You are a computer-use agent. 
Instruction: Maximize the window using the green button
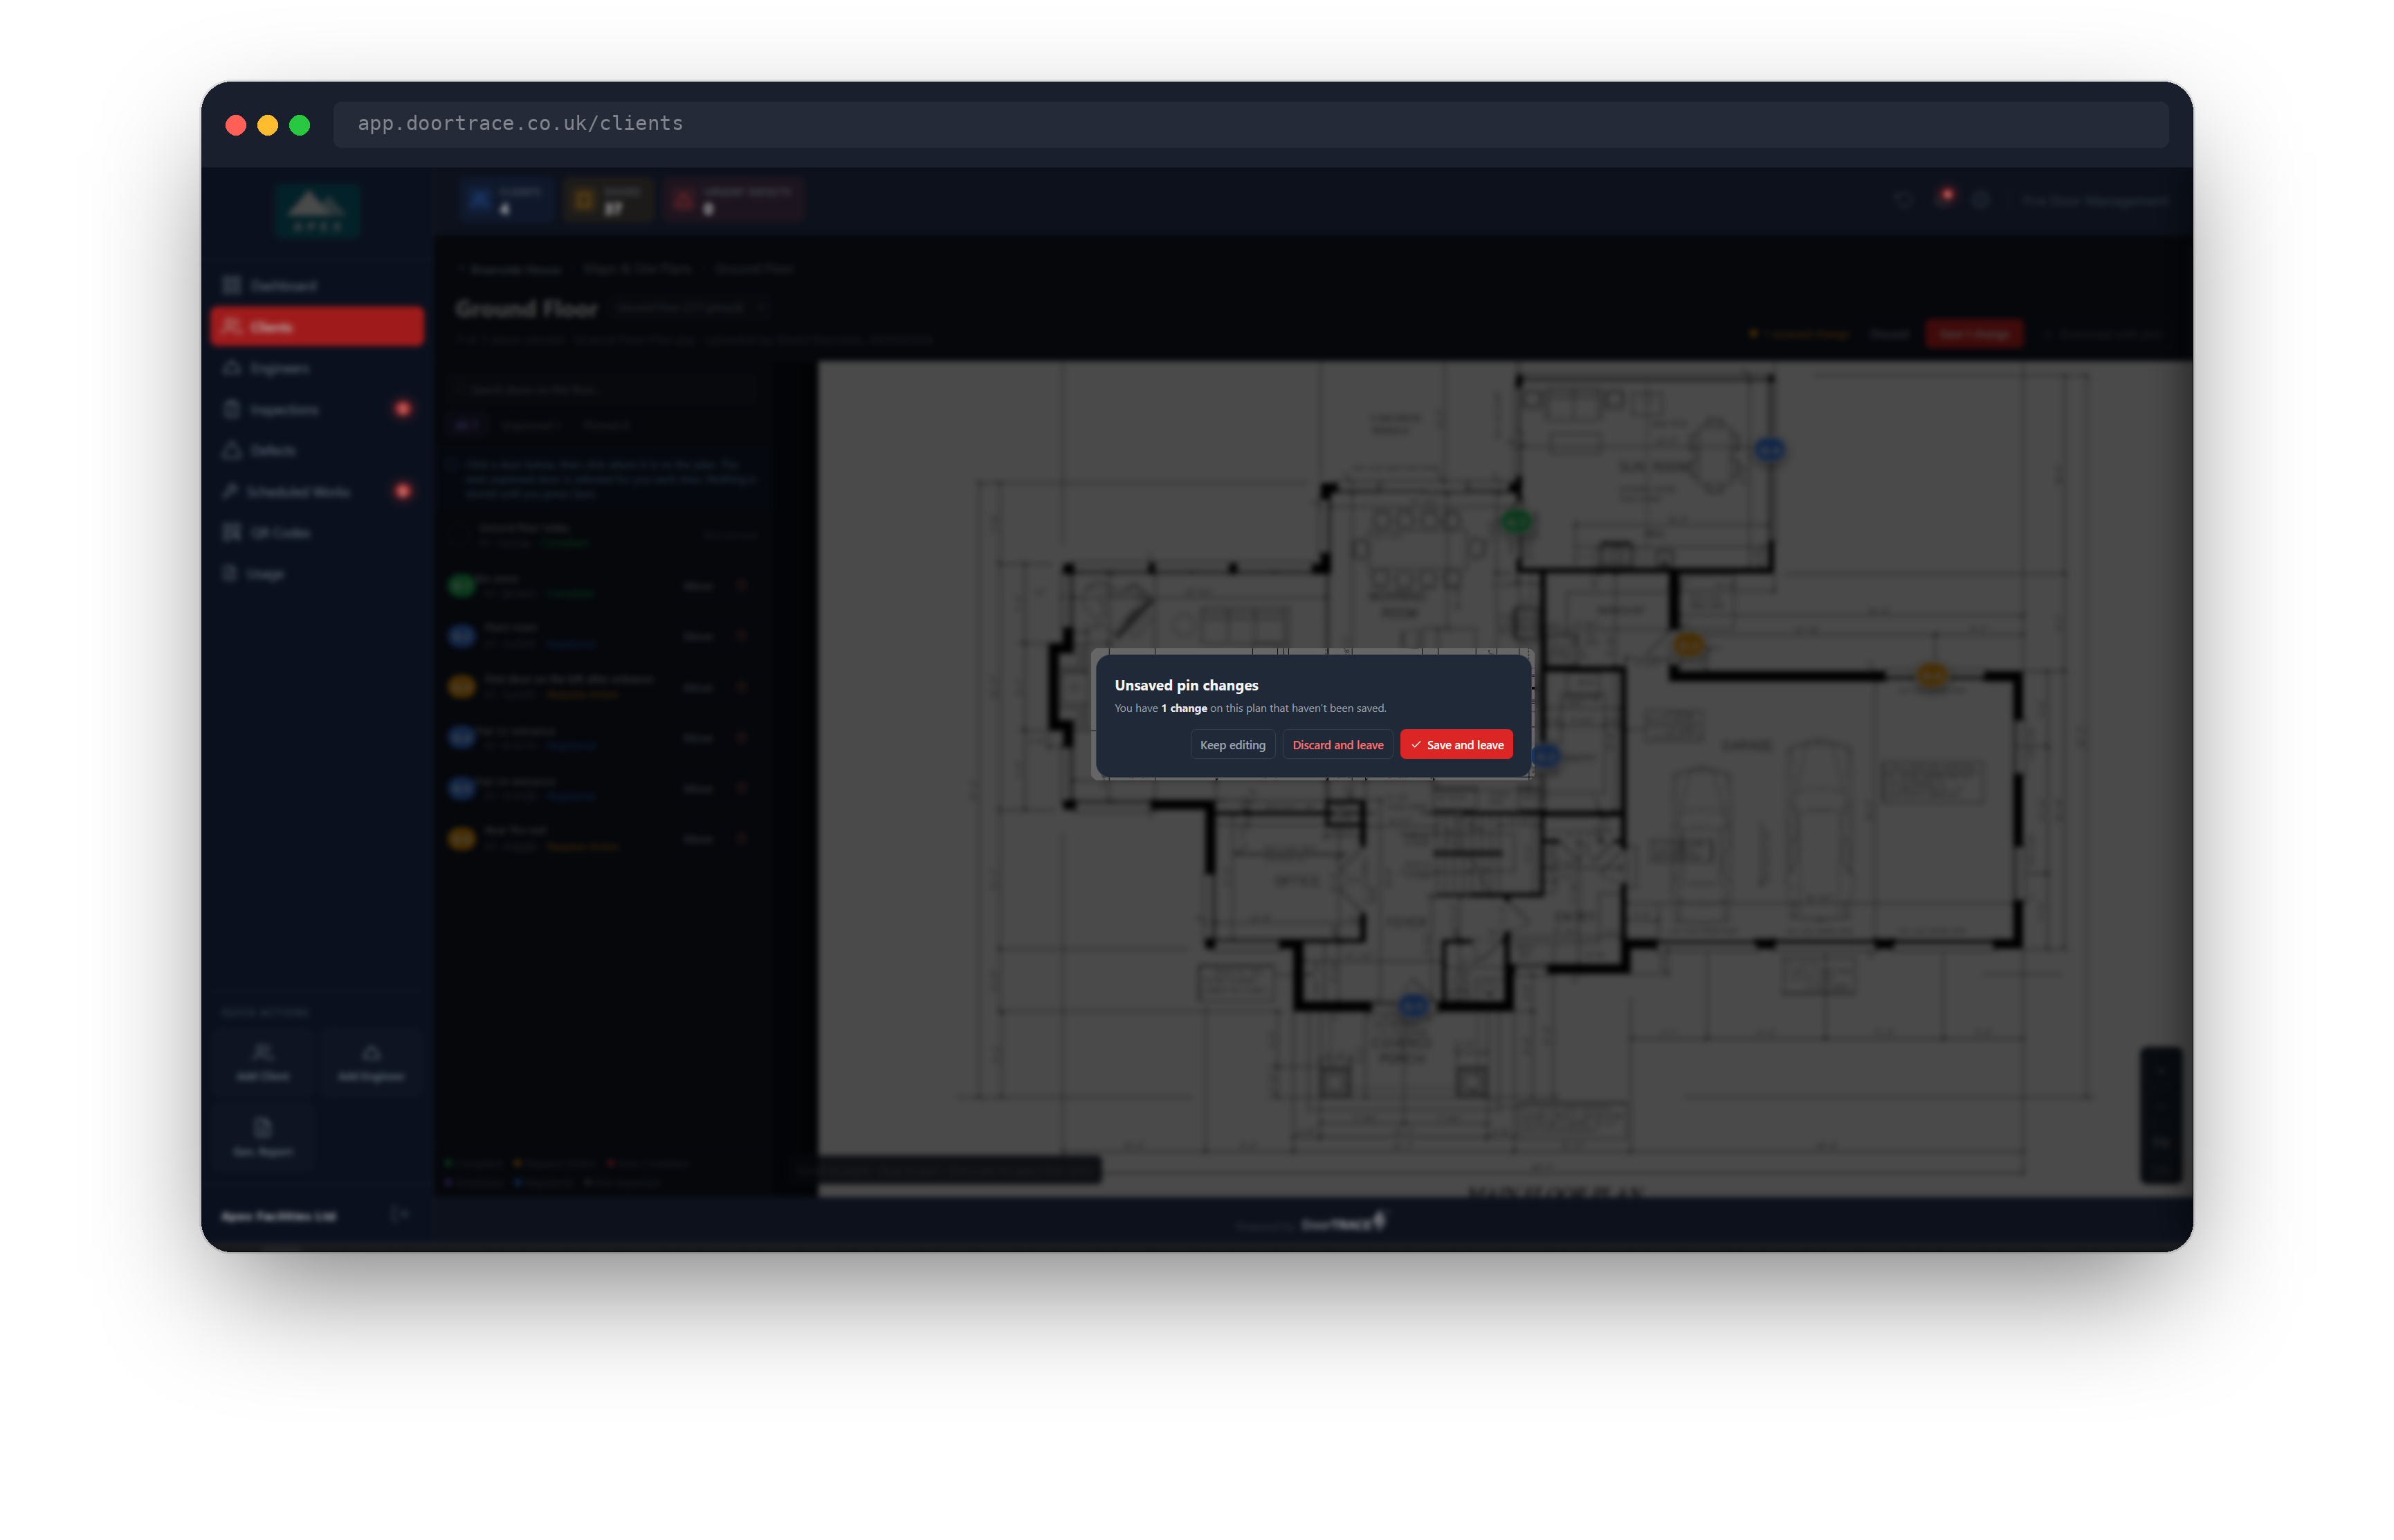pyautogui.click(x=300, y=125)
